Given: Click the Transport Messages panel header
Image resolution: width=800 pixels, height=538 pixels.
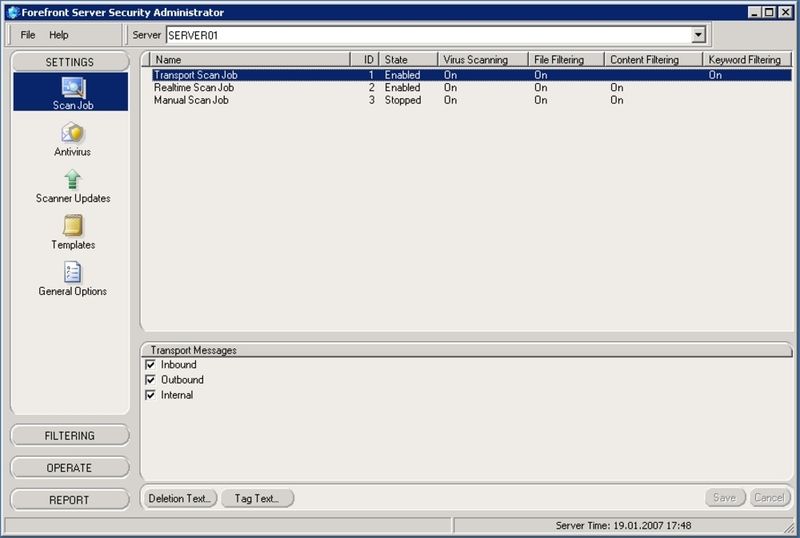Looking at the screenshot, I should point(466,350).
